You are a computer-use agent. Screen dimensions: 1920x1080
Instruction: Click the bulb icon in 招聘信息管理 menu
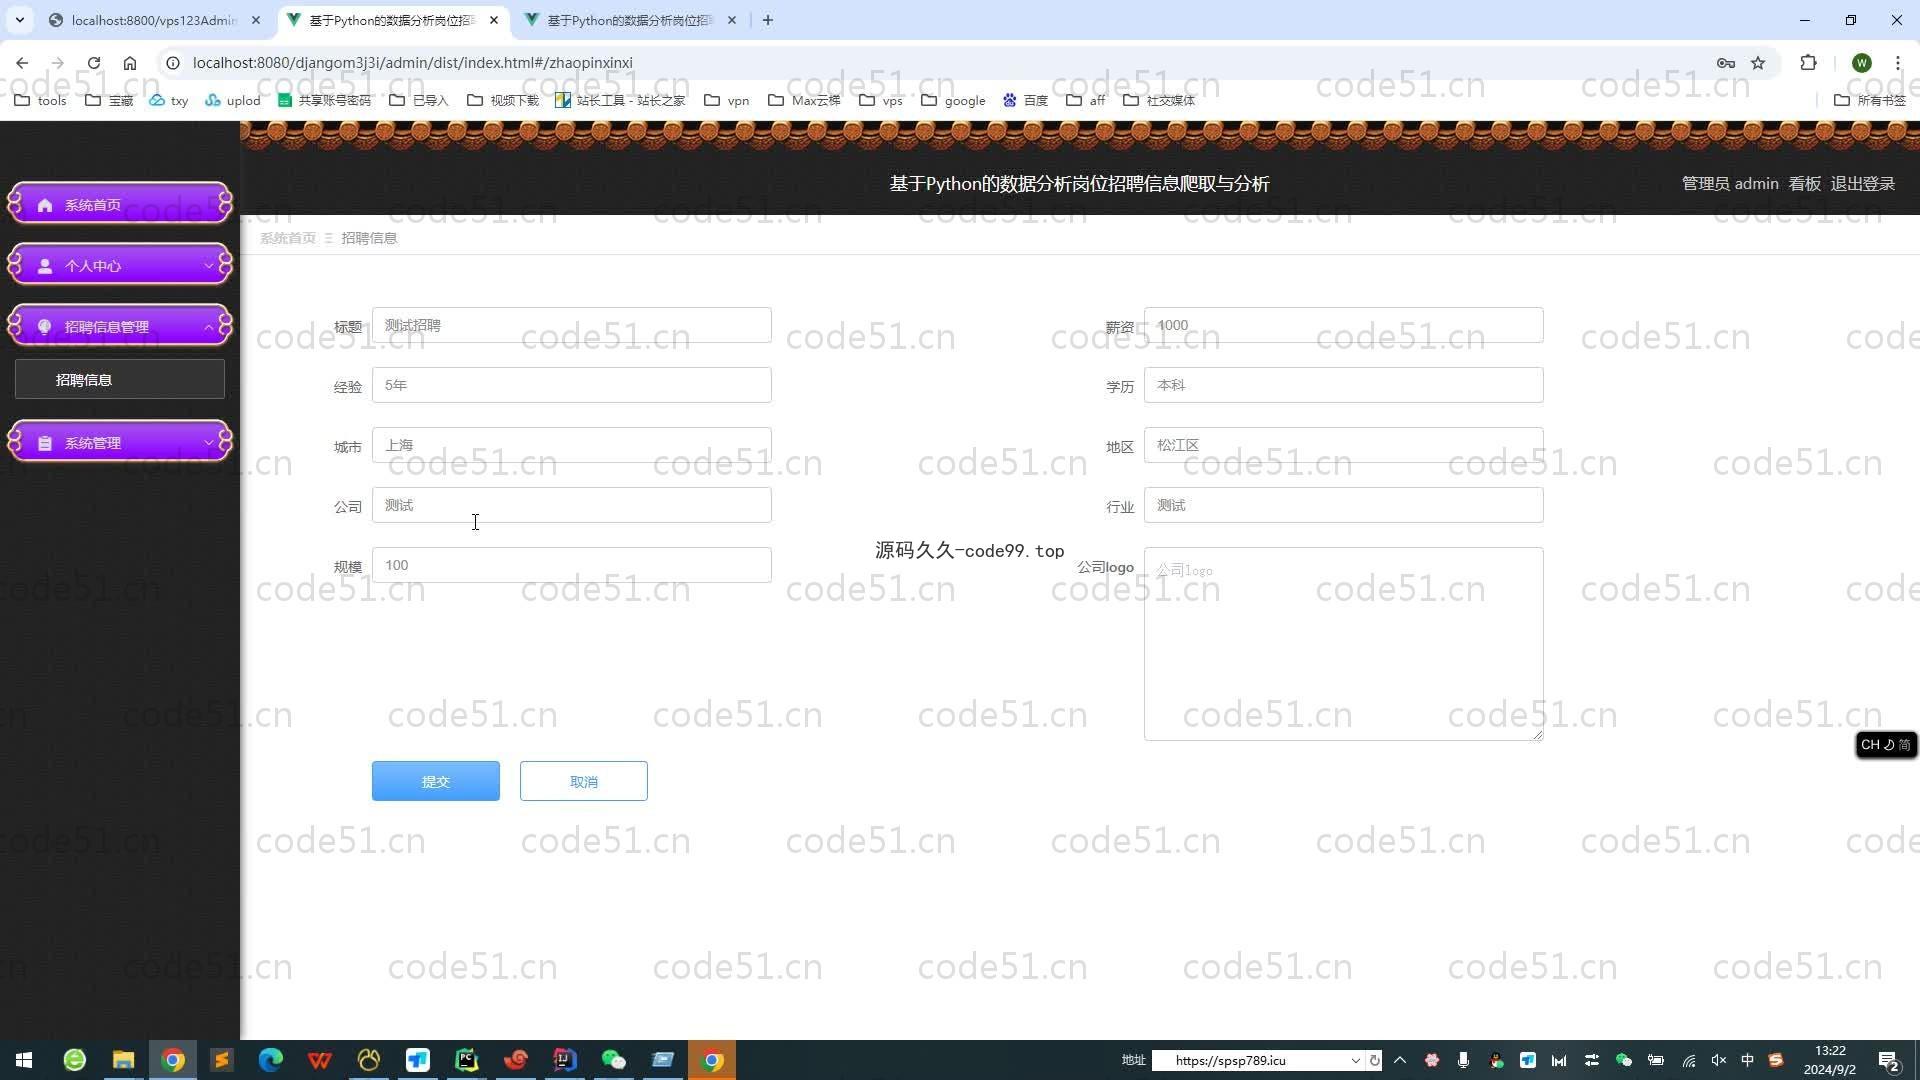click(45, 327)
